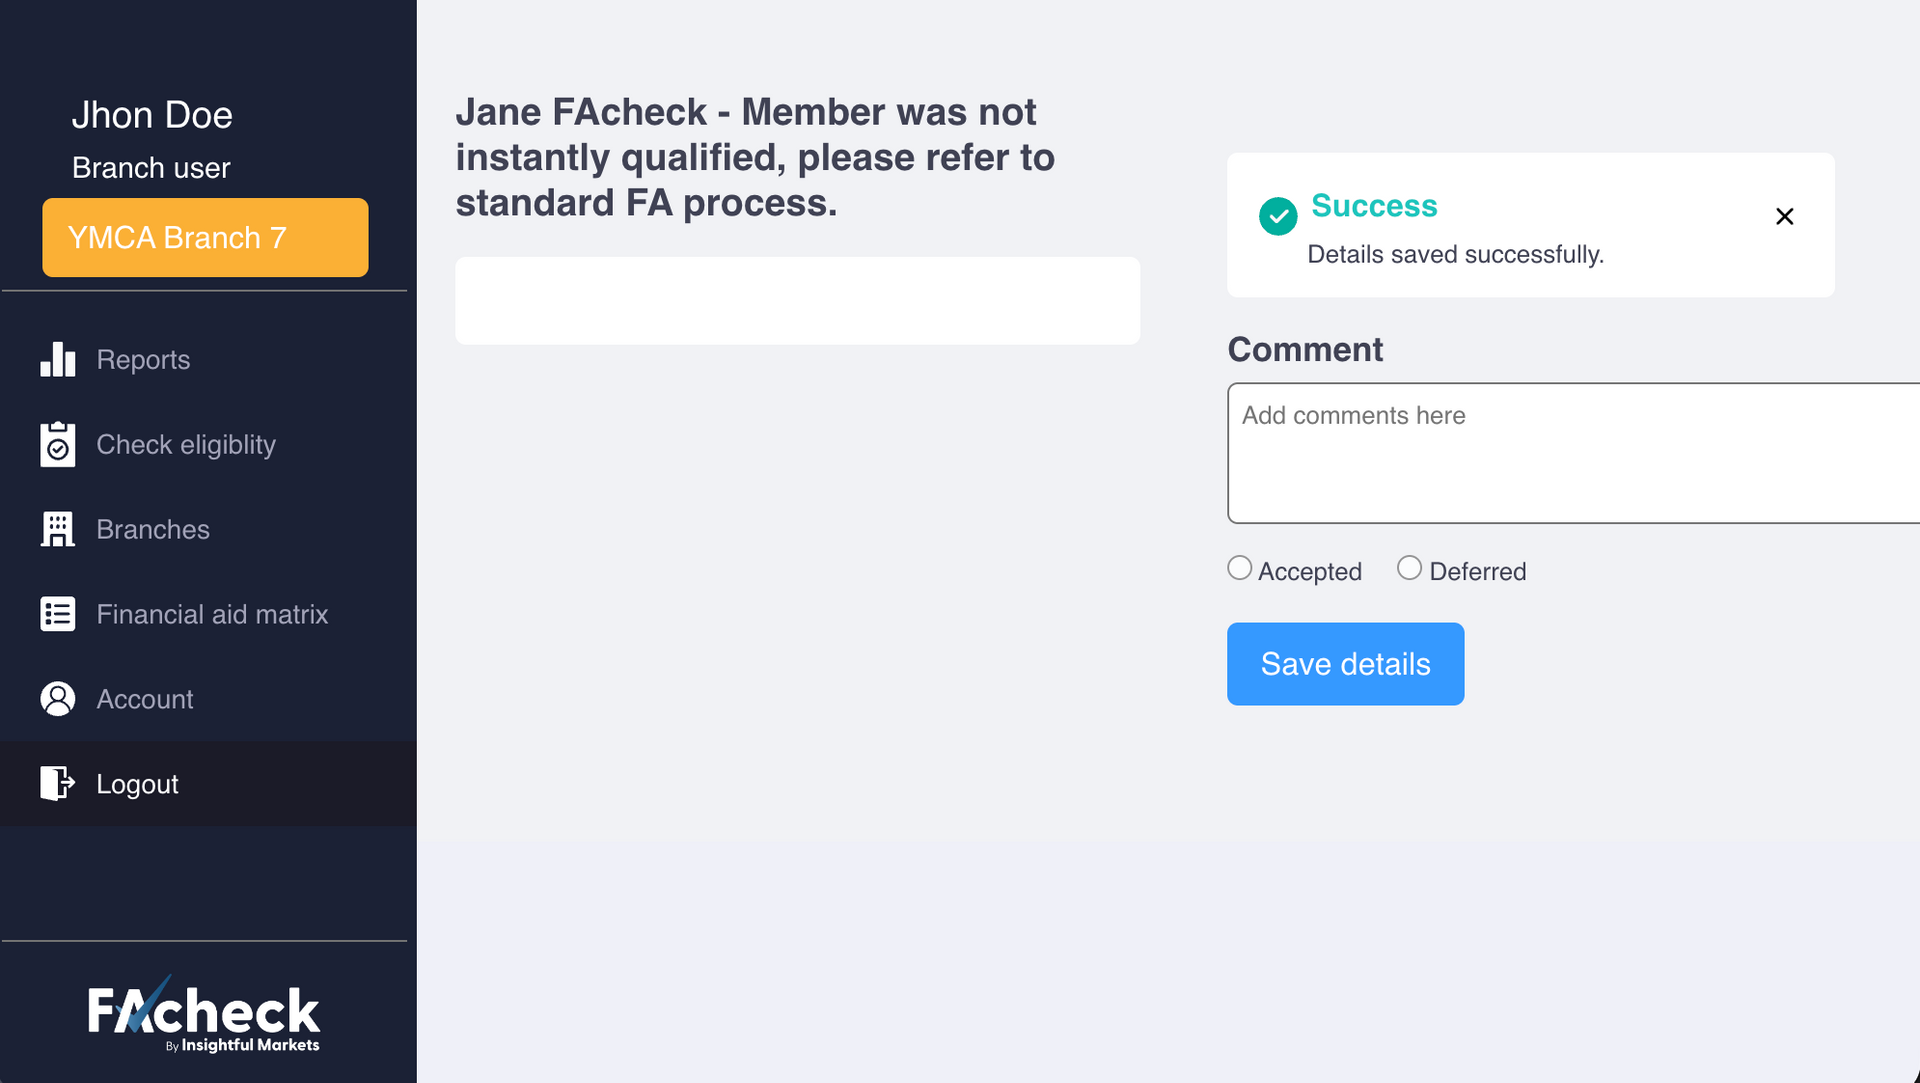Click the Branches building icon
Image resolution: width=1920 pixels, height=1083 pixels.
click(58, 529)
